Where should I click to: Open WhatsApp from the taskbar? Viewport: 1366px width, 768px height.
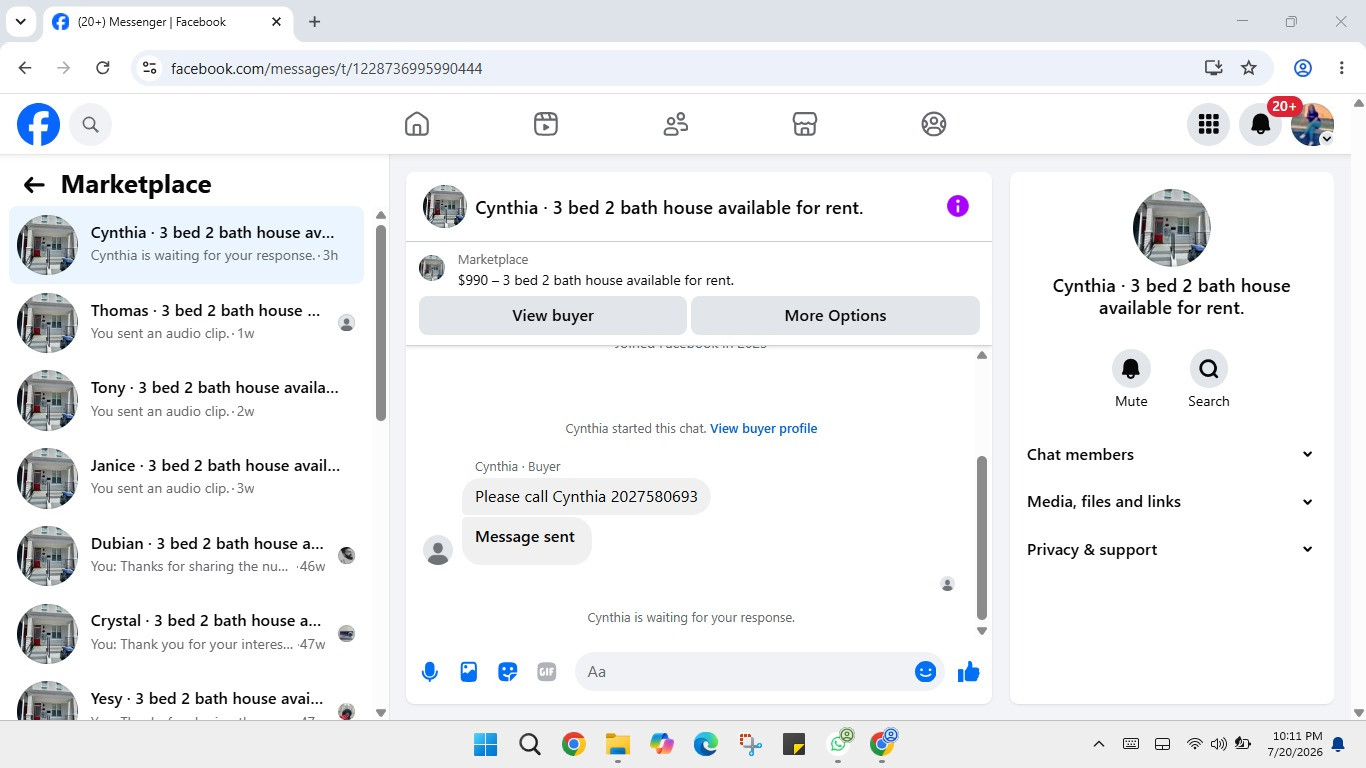coord(839,744)
